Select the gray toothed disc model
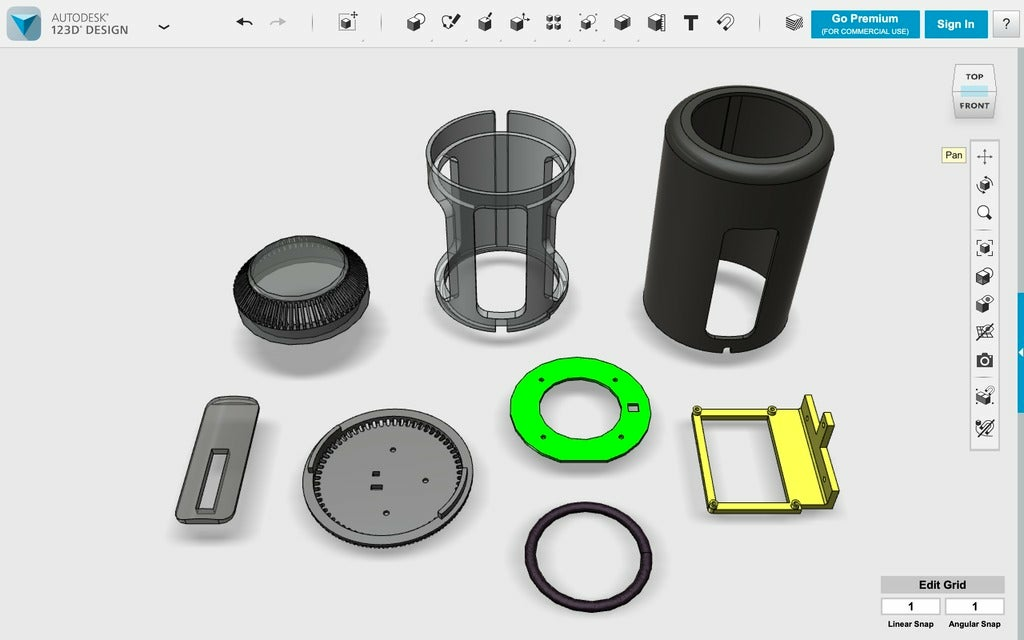1024x640 pixels. click(387, 477)
